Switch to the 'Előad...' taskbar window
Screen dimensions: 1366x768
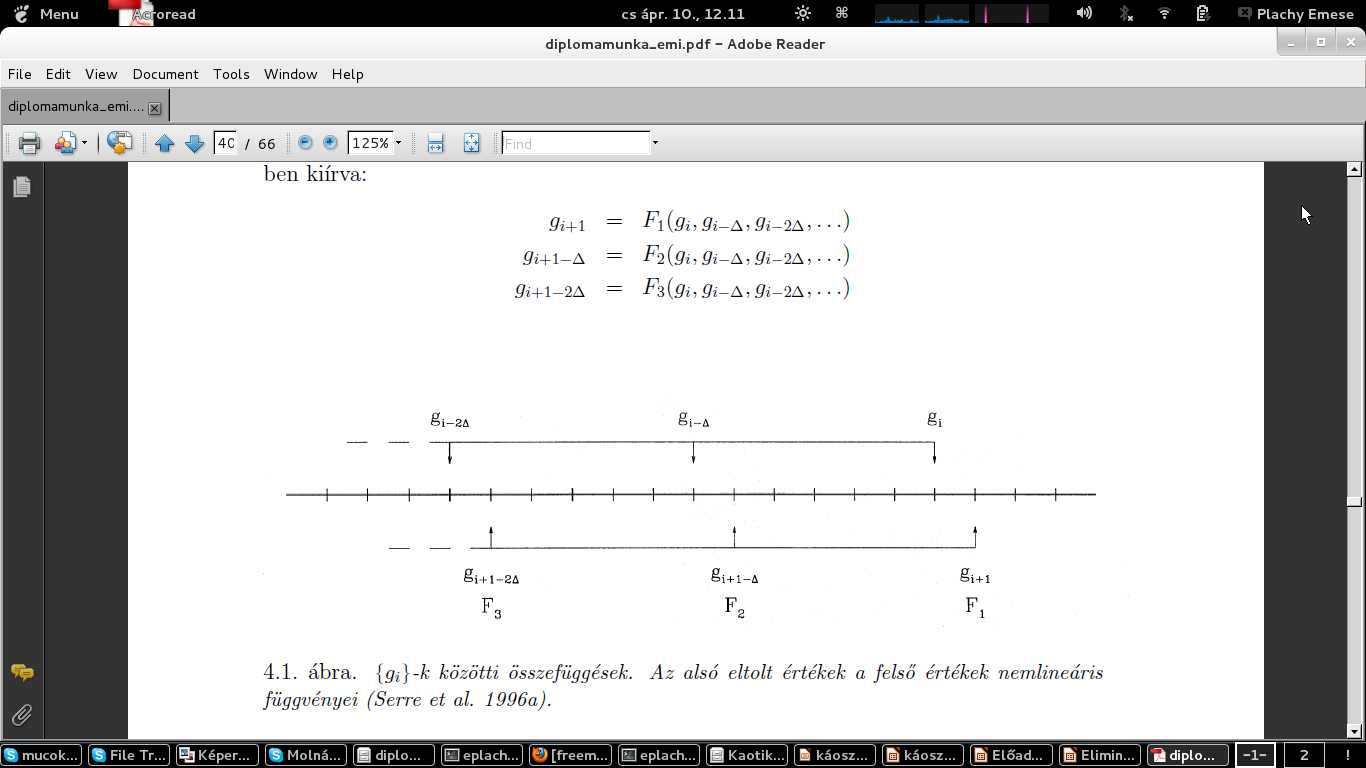click(1012, 755)
